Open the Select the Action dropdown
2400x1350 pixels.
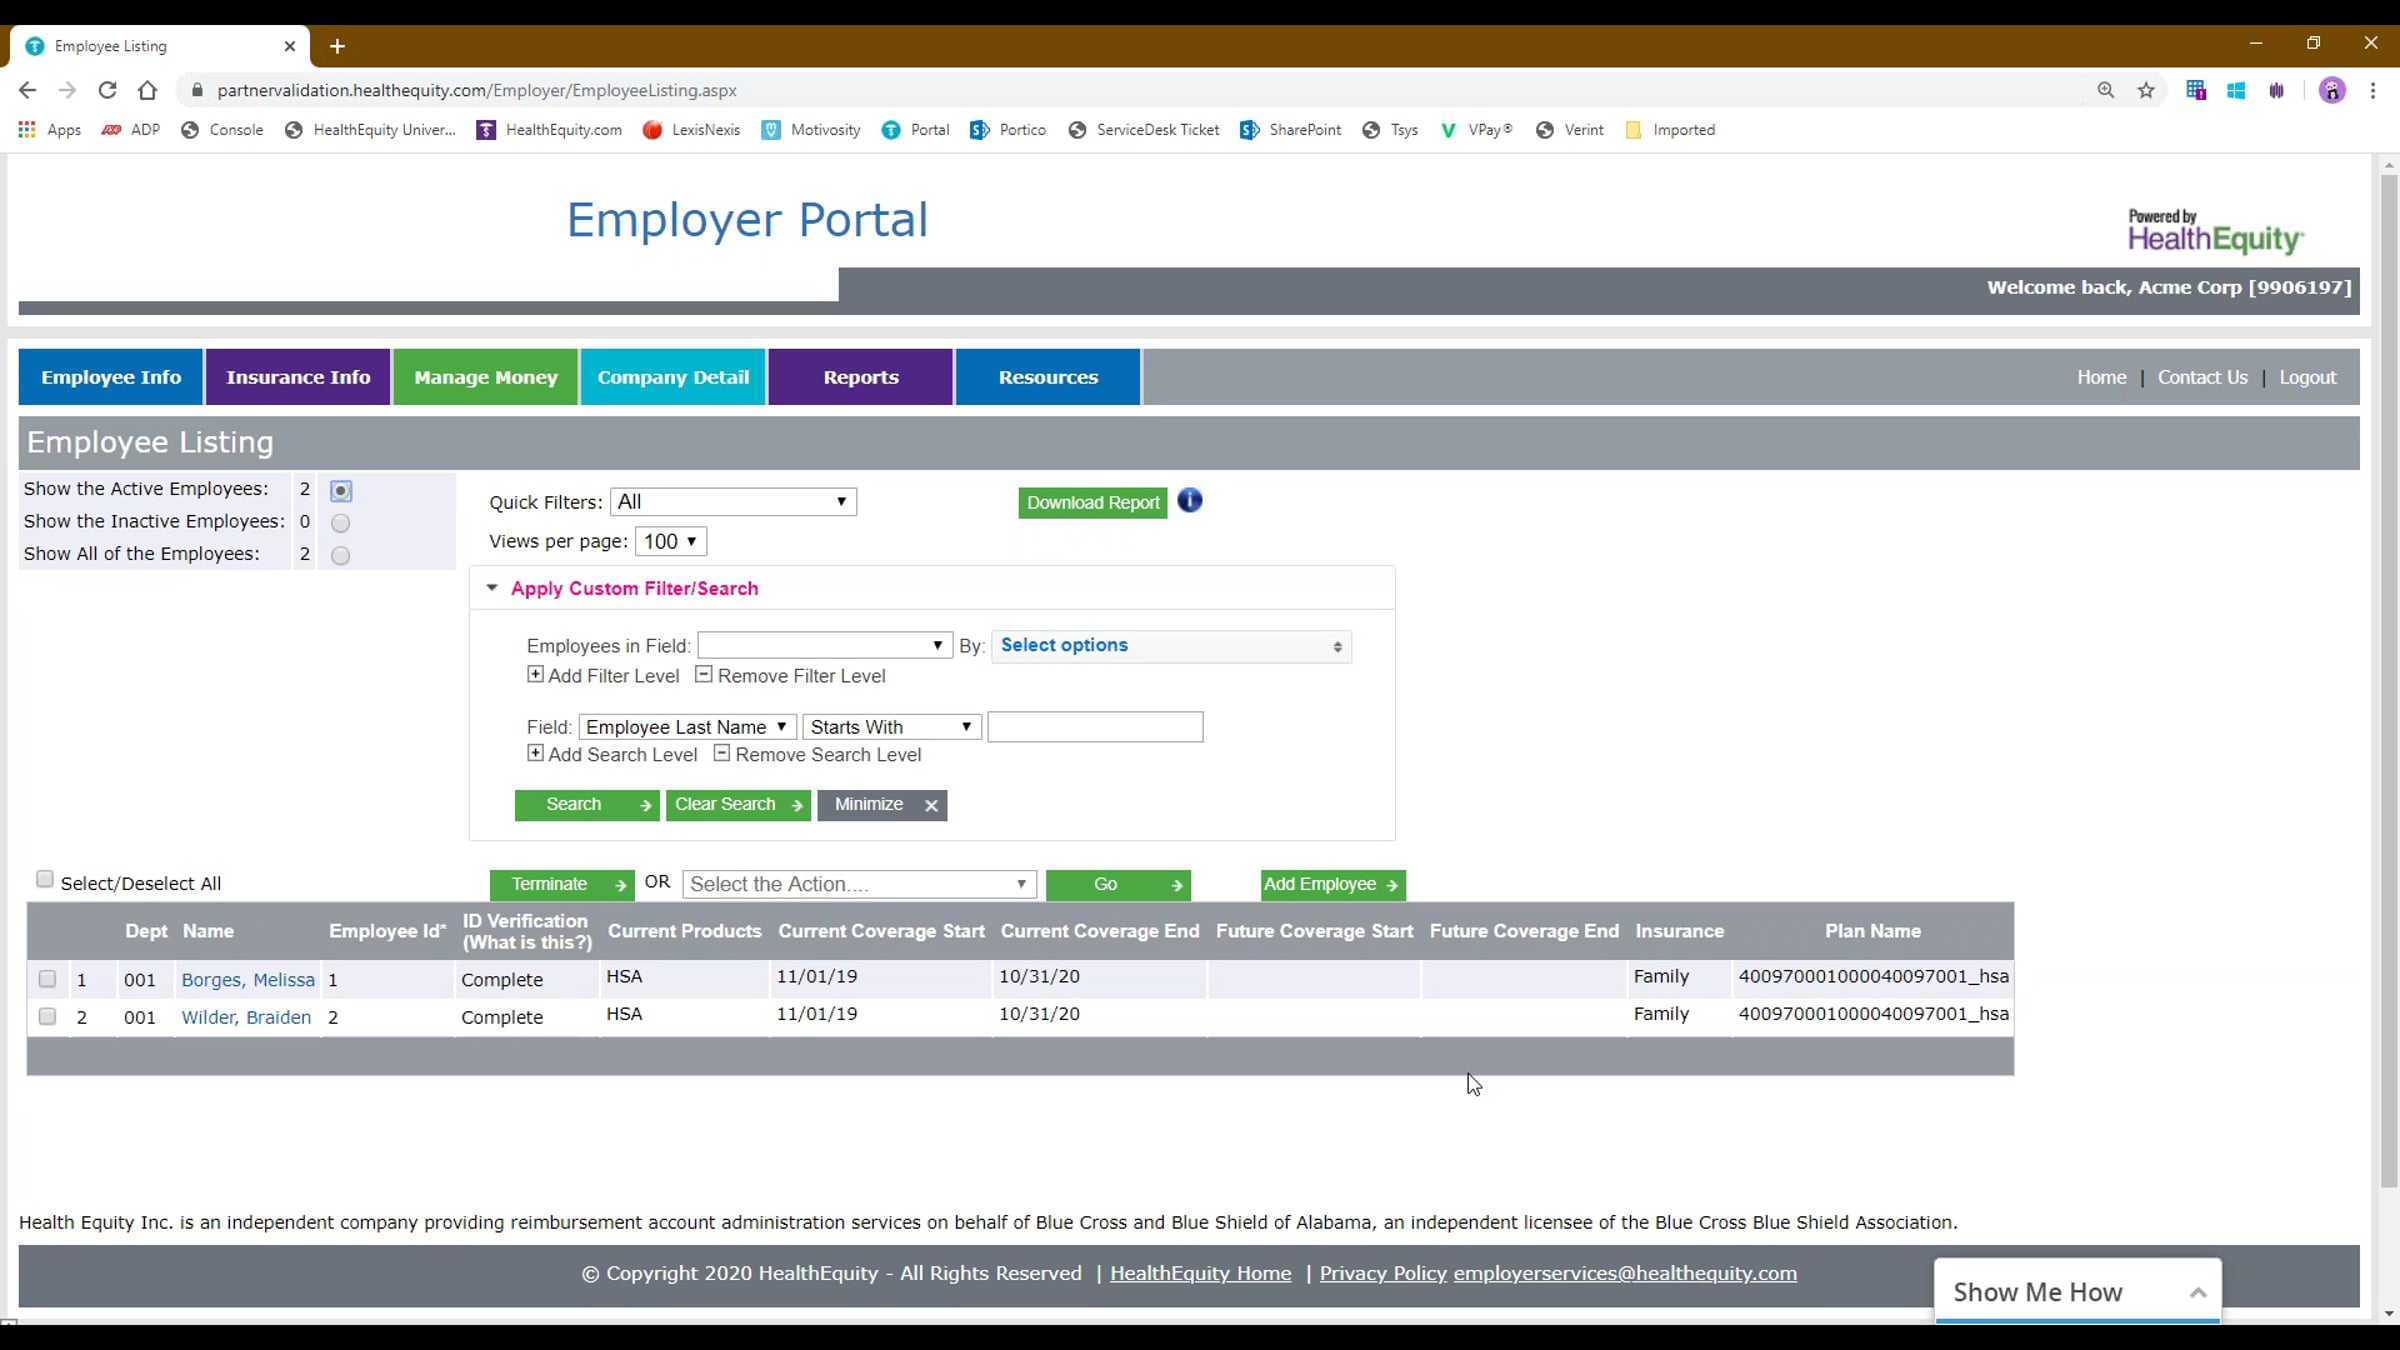coord(859,884)
